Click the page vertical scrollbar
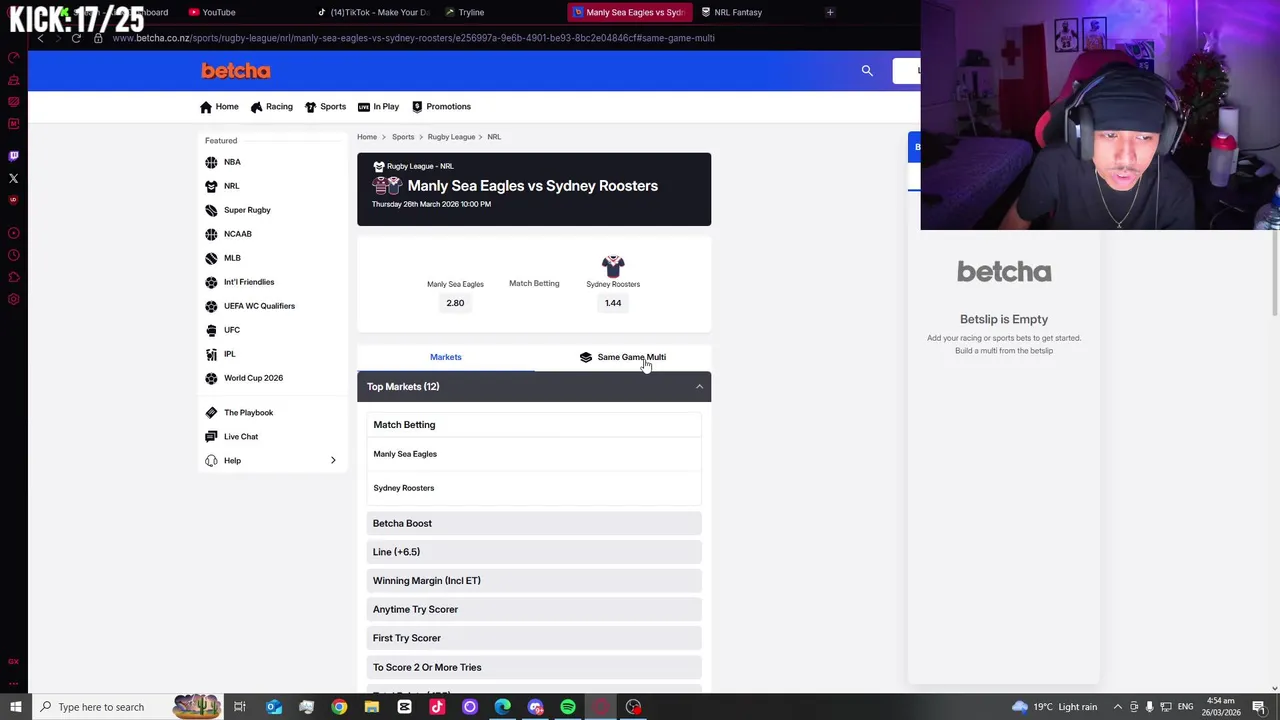 pyautogui.click(x=1275, y=271)
